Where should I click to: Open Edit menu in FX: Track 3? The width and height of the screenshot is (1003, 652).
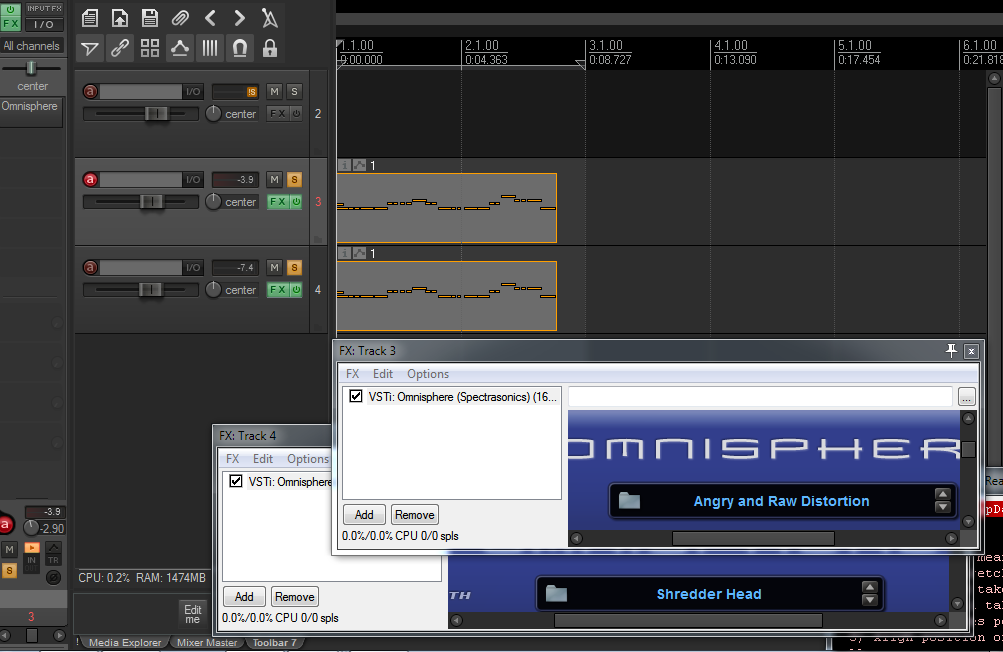383,374
